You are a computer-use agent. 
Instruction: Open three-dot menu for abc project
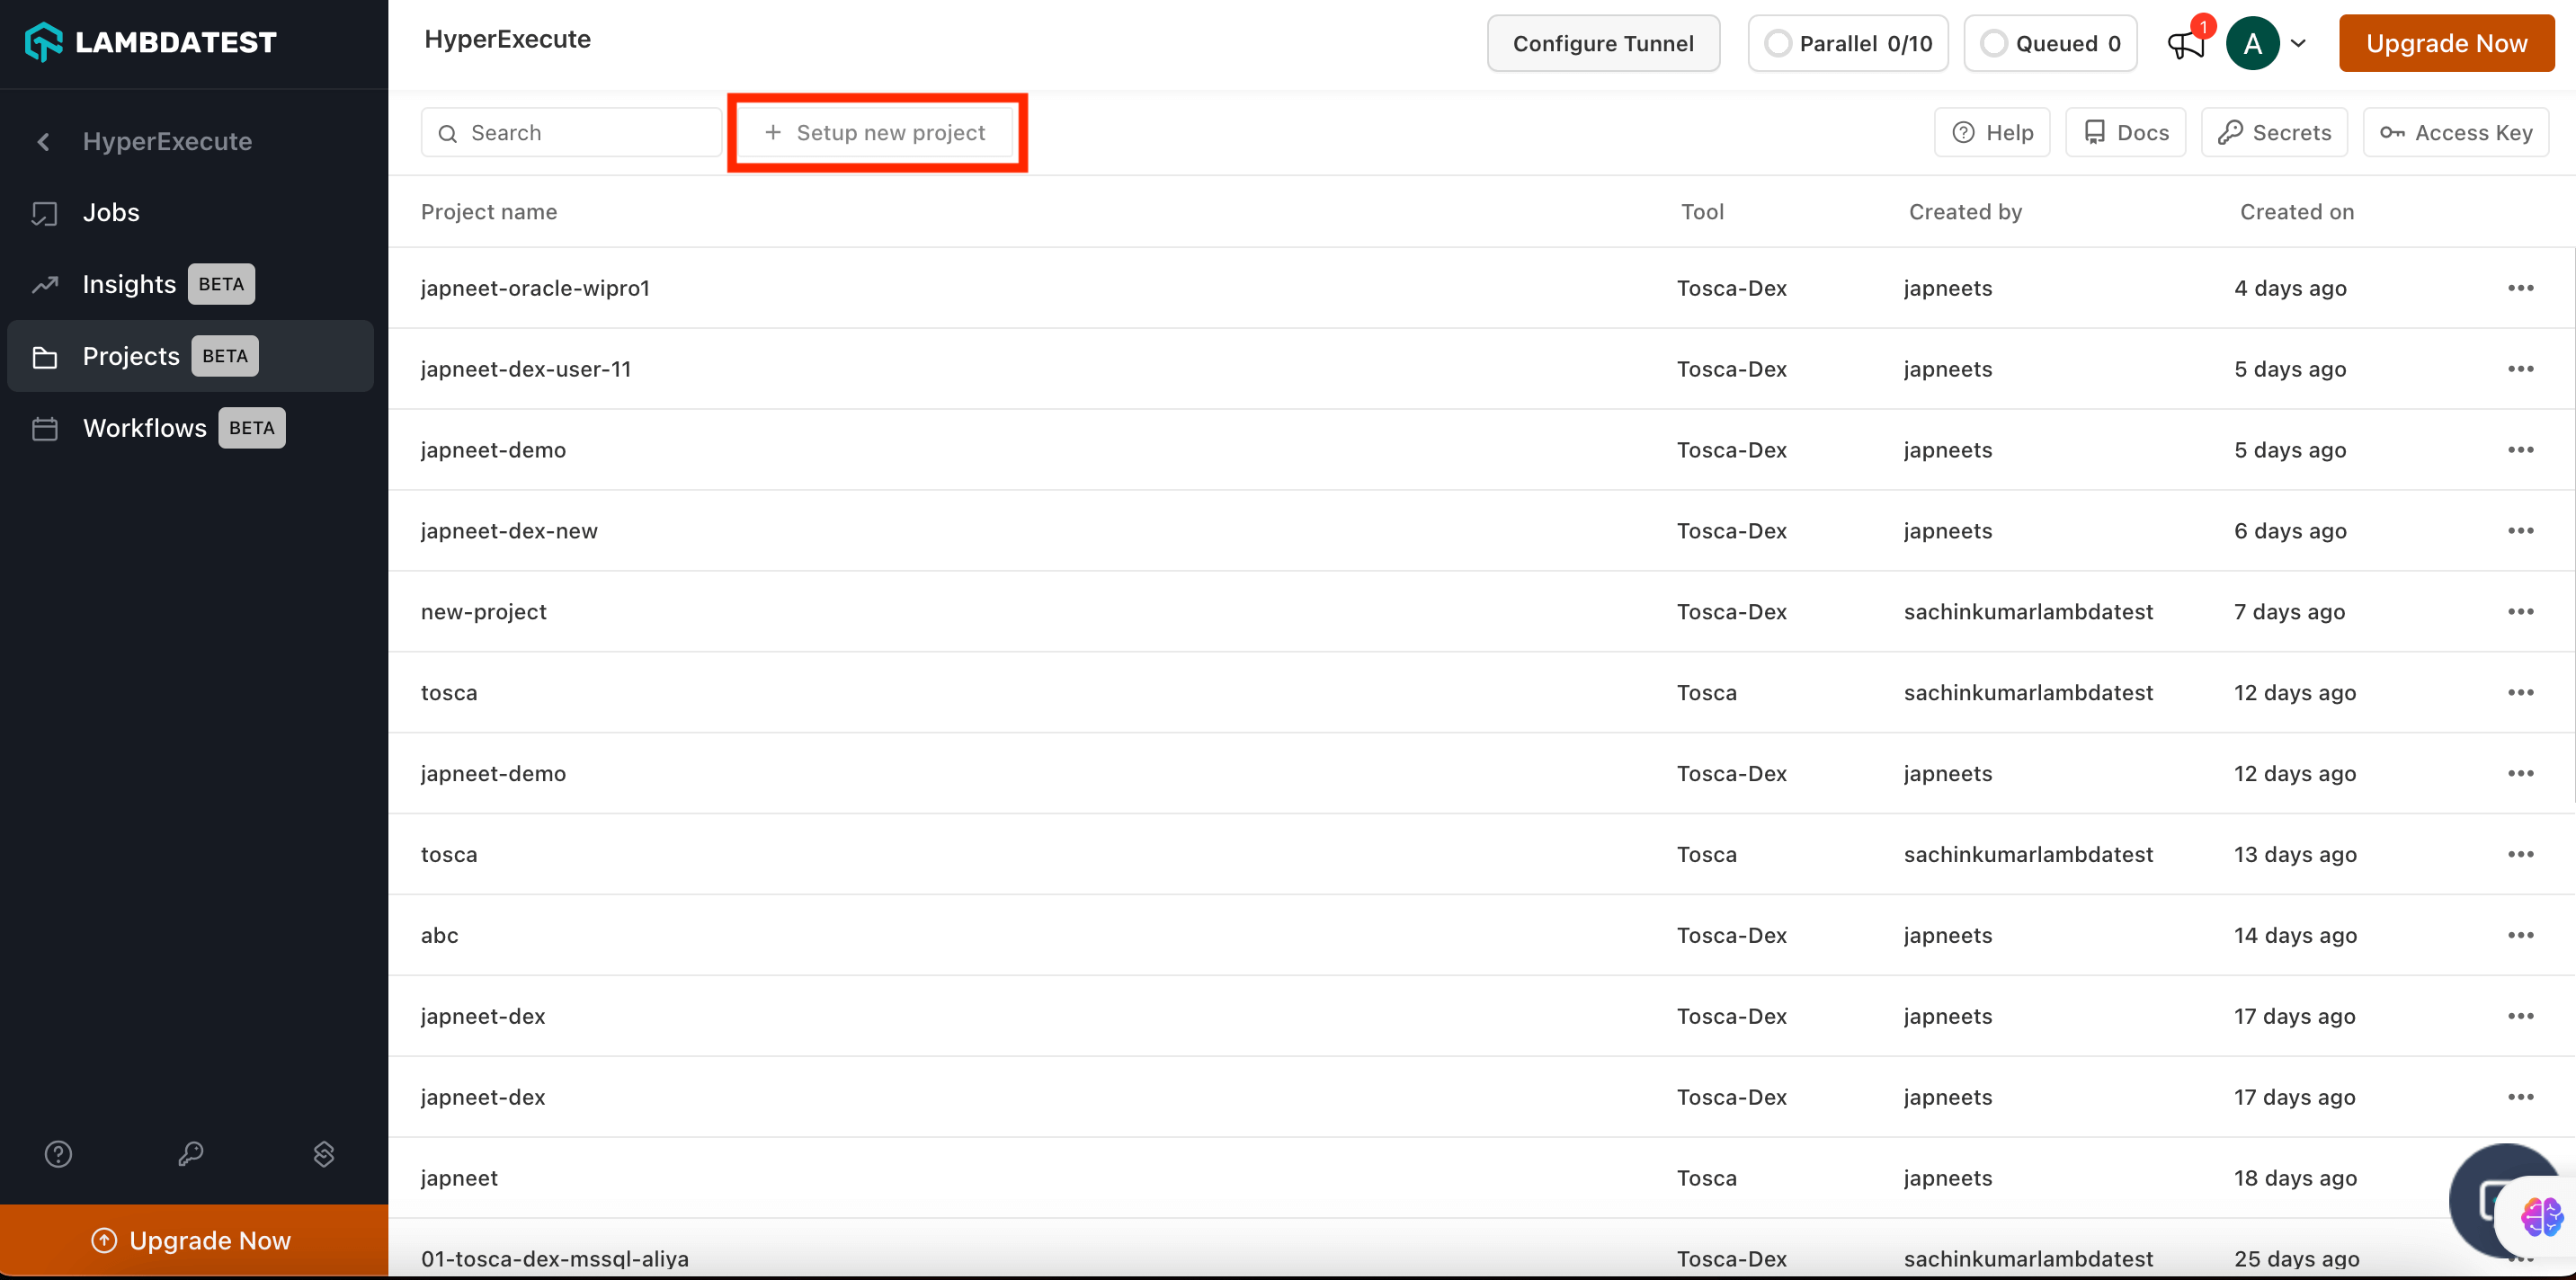(x=2520, y=935)
